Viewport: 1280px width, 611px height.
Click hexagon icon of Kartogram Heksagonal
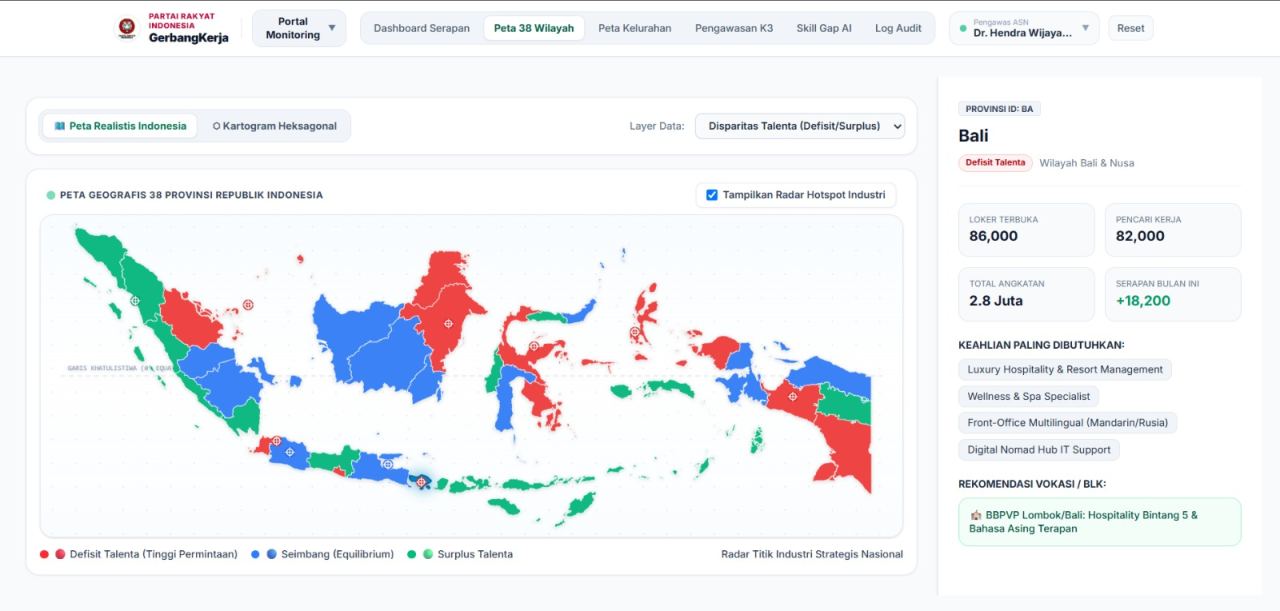pyautogui.click(x=216, y=126)
